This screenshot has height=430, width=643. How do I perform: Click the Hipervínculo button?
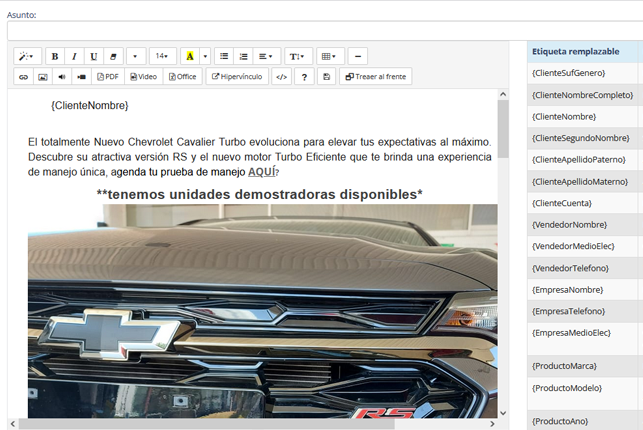coord(237,77)
